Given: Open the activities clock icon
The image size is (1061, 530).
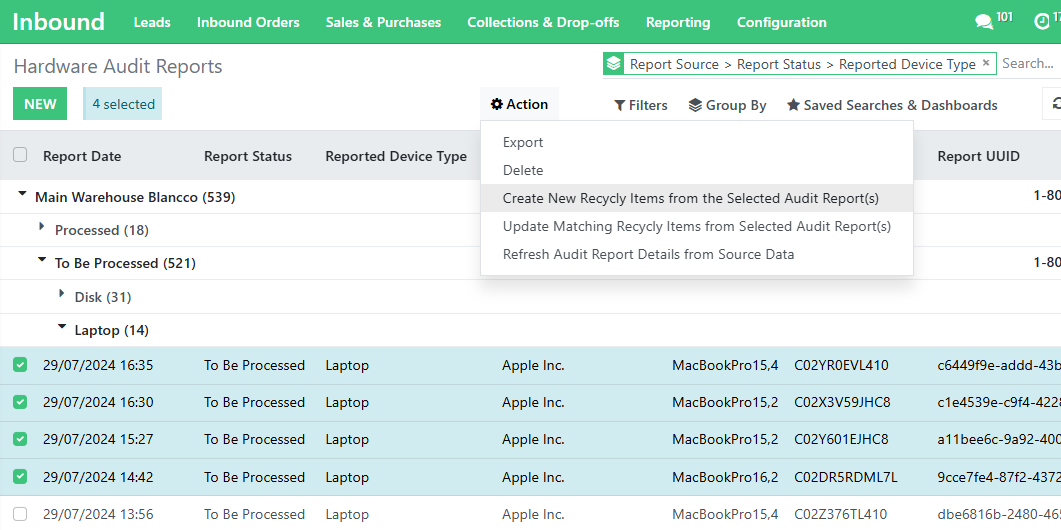Looking at the screenshot, I should click(x=1043, y=22).
